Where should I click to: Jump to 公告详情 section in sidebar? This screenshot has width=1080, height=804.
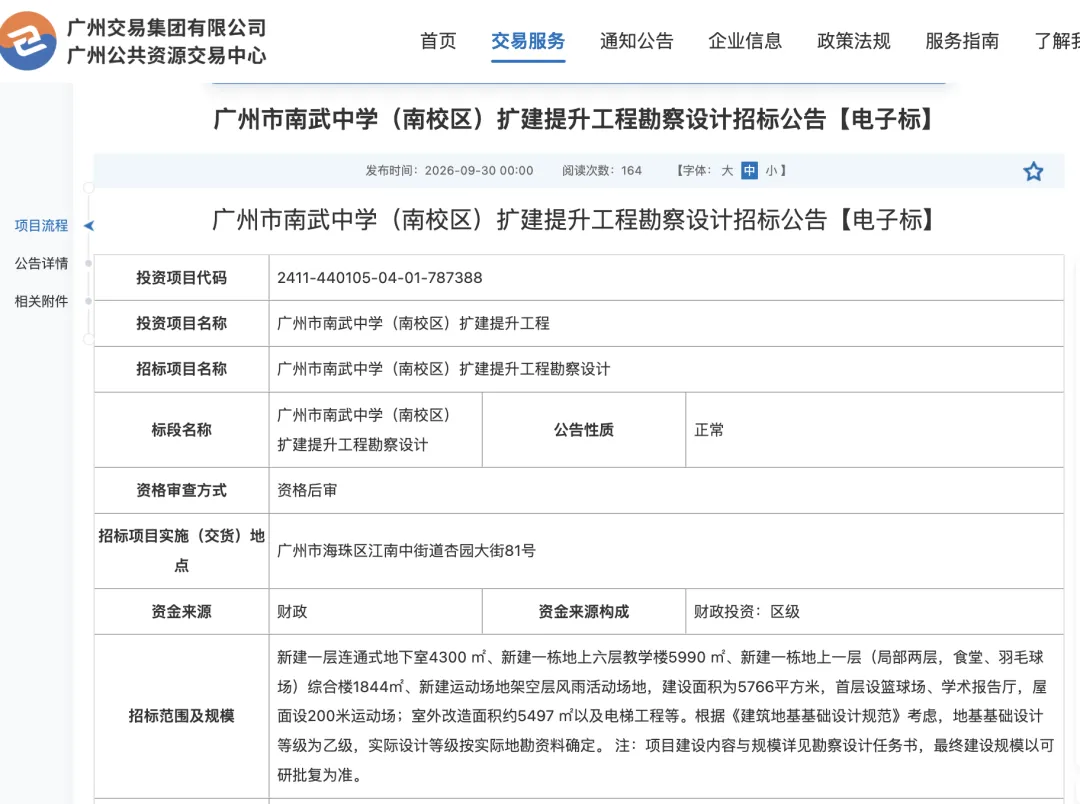pyautogui.click(x=41, y=263)
